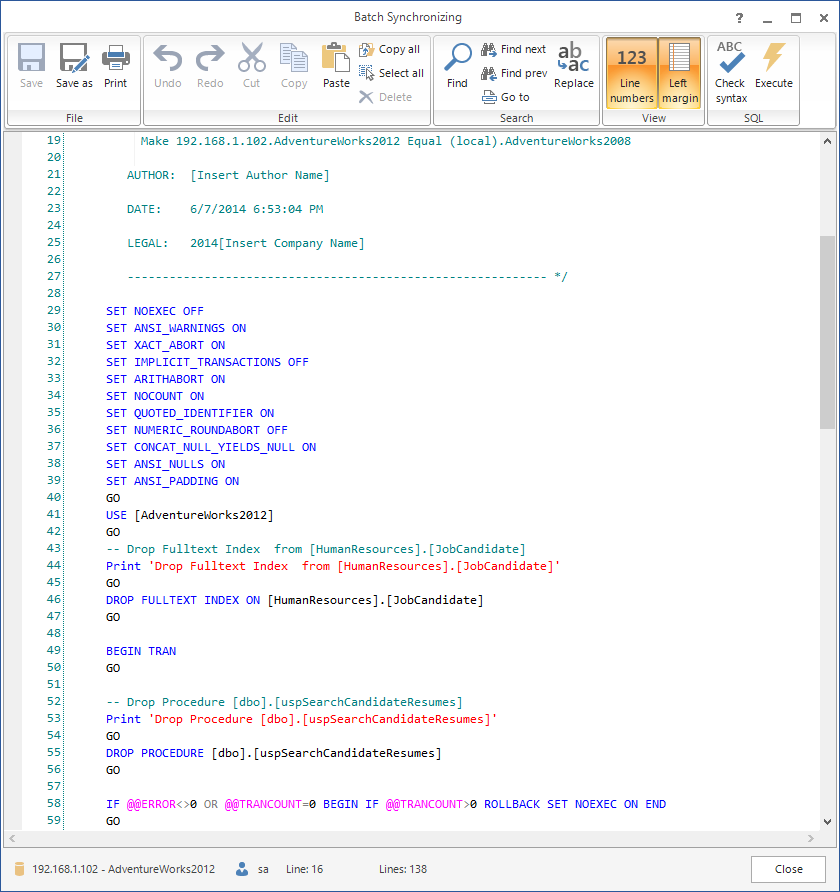Click 'Line: 16' in status bar
Viewport: 840px width, 892px height.
(x=304, y=869)
